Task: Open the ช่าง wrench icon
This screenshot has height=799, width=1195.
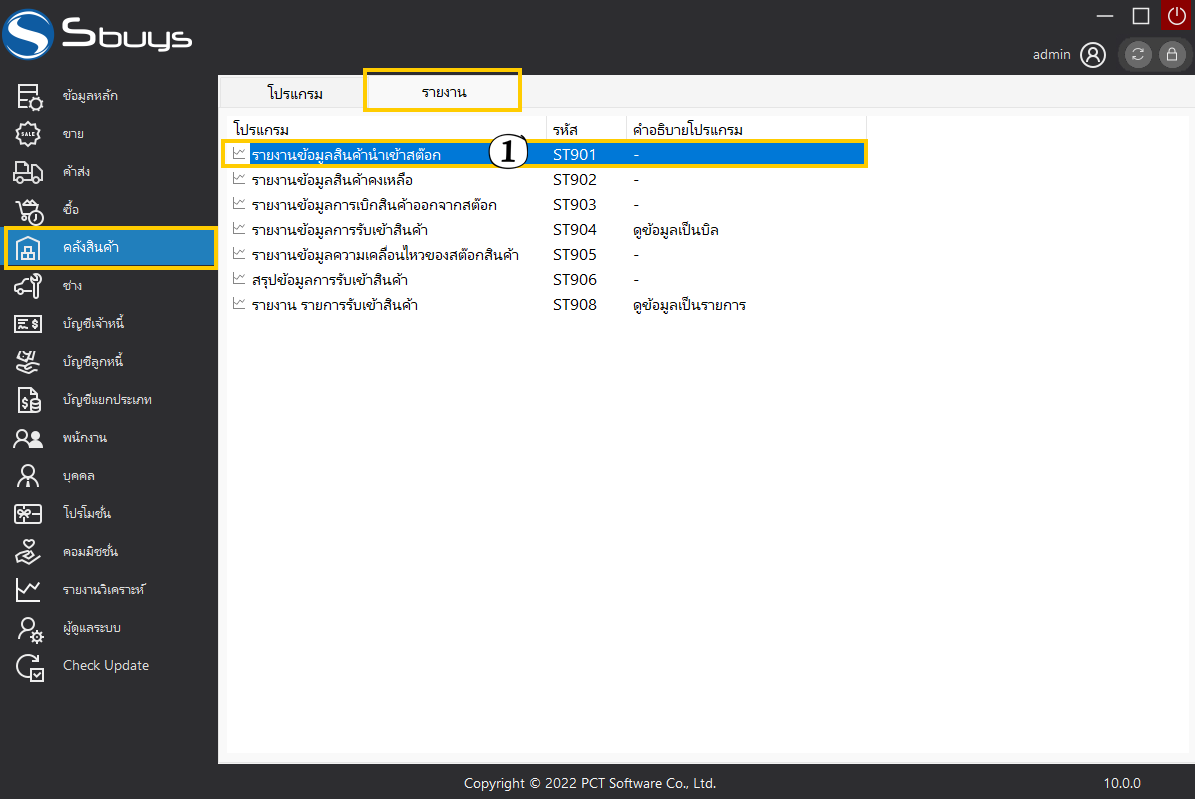Action: tap(28, 286)
